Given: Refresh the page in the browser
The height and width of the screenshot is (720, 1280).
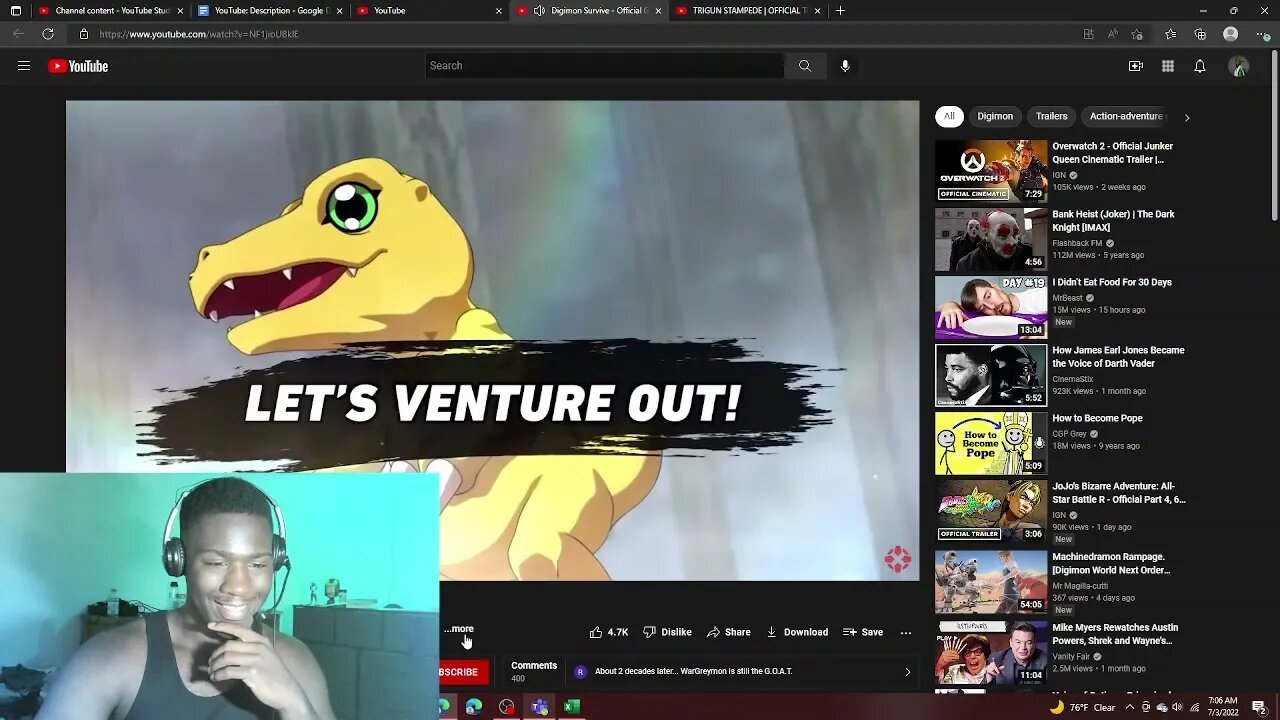Looking at the screenshot, I should (48, 34).
